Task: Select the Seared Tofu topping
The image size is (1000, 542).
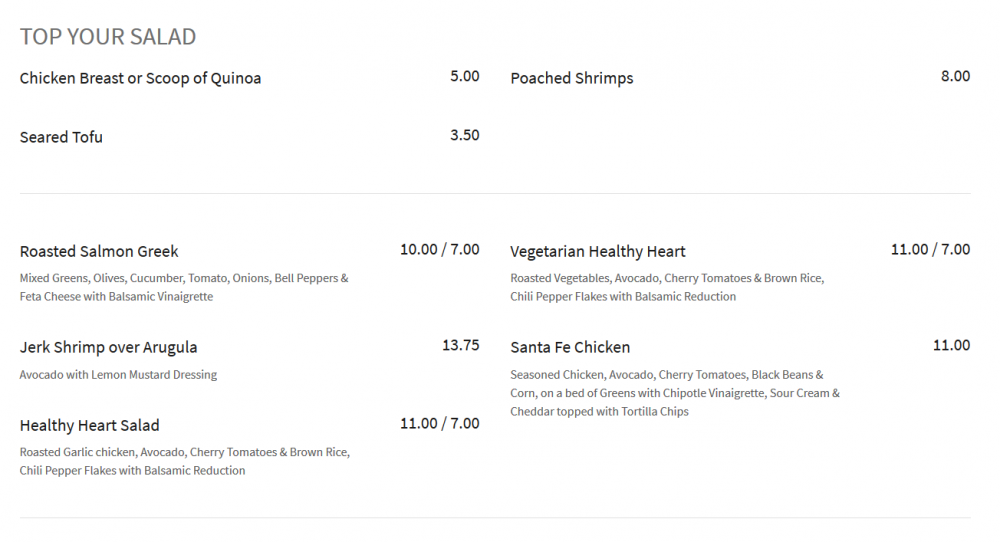Action: [61, 137]
